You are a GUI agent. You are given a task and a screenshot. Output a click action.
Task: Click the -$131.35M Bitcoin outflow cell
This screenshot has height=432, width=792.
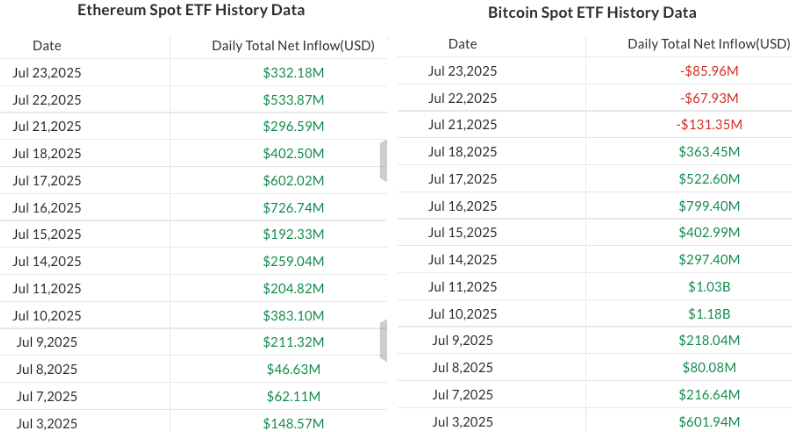point(708,124)
